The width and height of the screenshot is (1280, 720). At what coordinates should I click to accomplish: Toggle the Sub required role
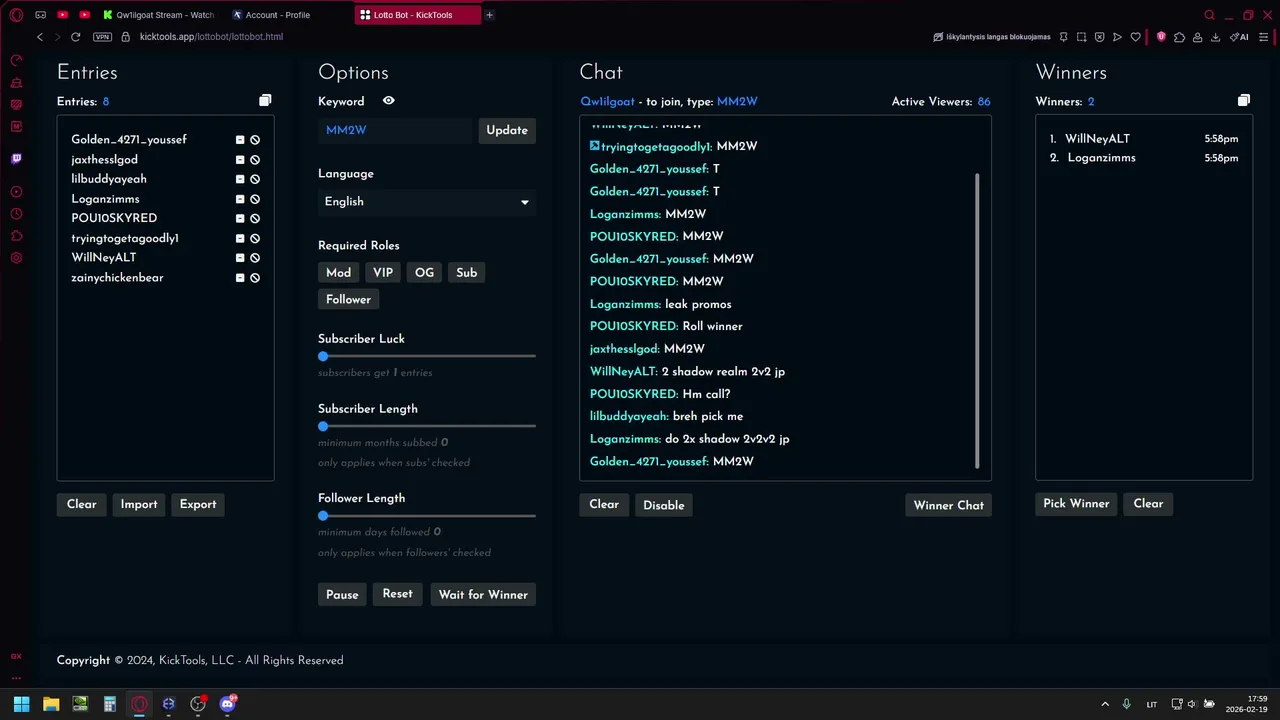pyautogui.click(x=467, y=273)
